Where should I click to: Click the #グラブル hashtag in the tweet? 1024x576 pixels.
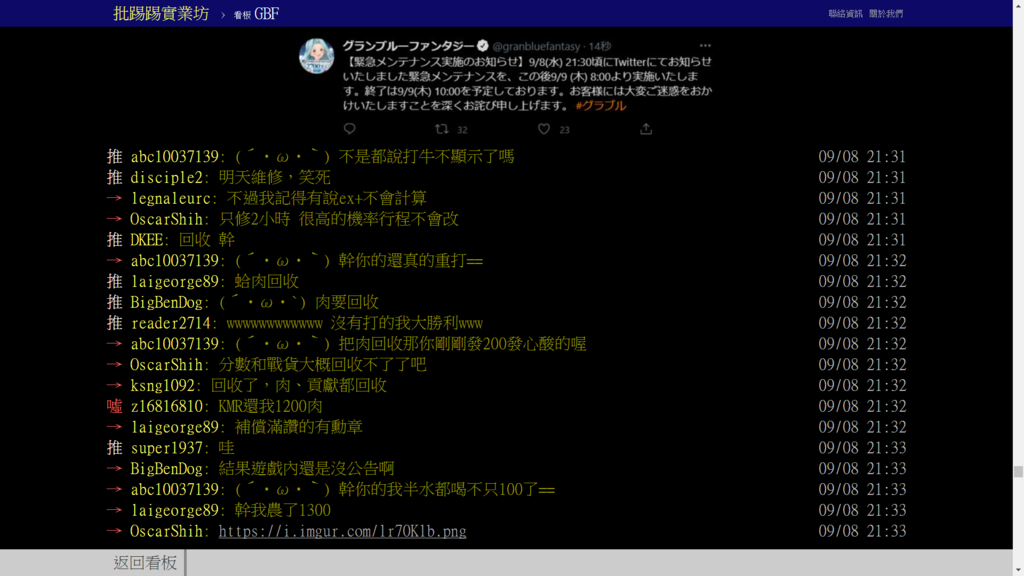[600, 105]
